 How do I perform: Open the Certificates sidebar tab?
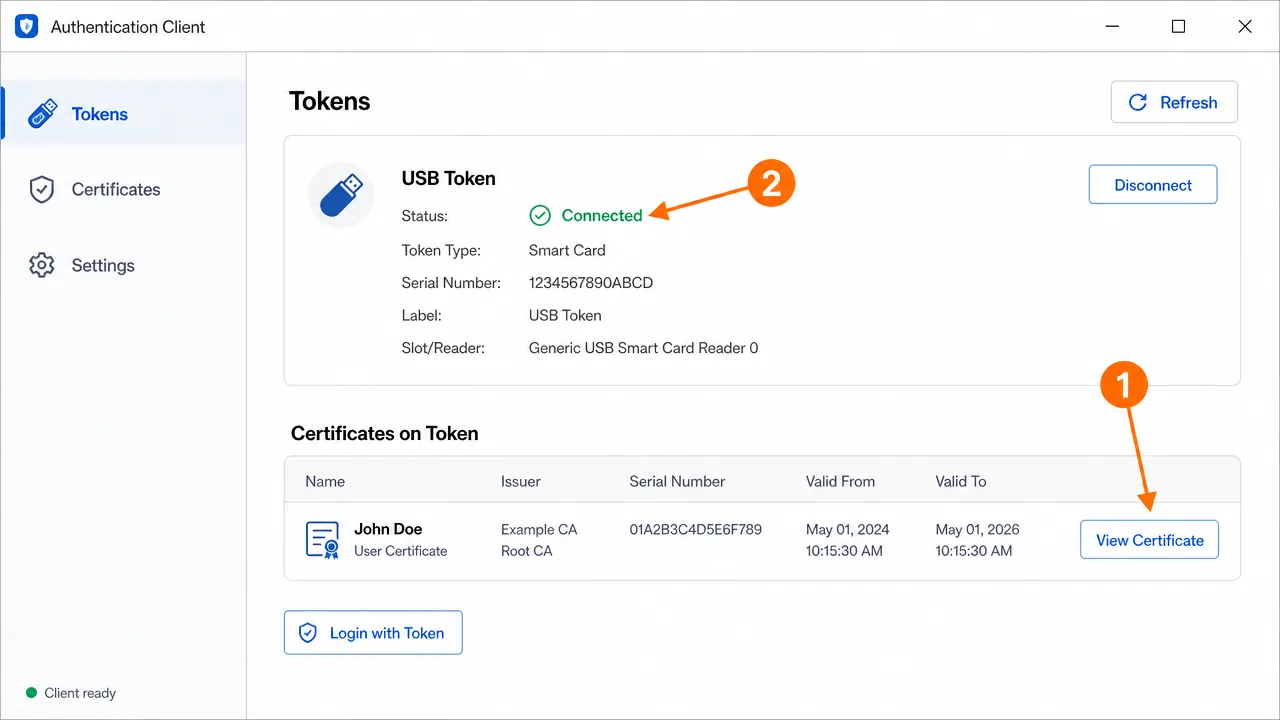point(124,190)
